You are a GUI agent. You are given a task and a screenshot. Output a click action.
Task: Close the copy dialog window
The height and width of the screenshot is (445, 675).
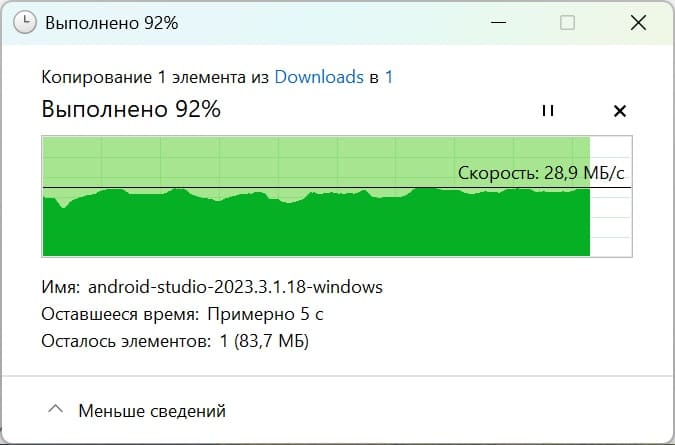(x=638, y=22)
